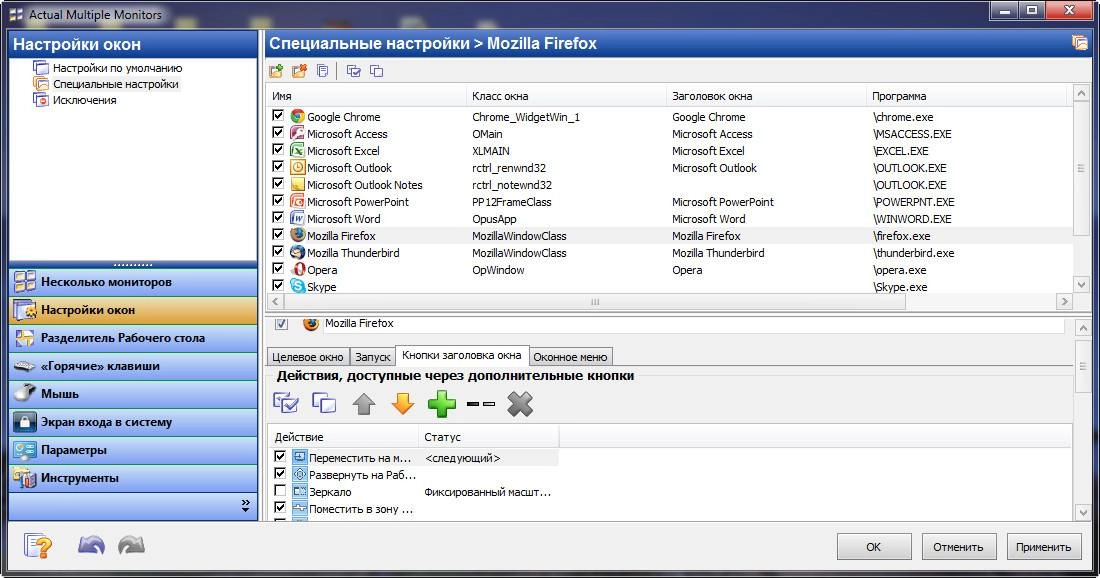
Task: Disable the Mozilla Firefox rule checkbox
Action: (278, 234)
